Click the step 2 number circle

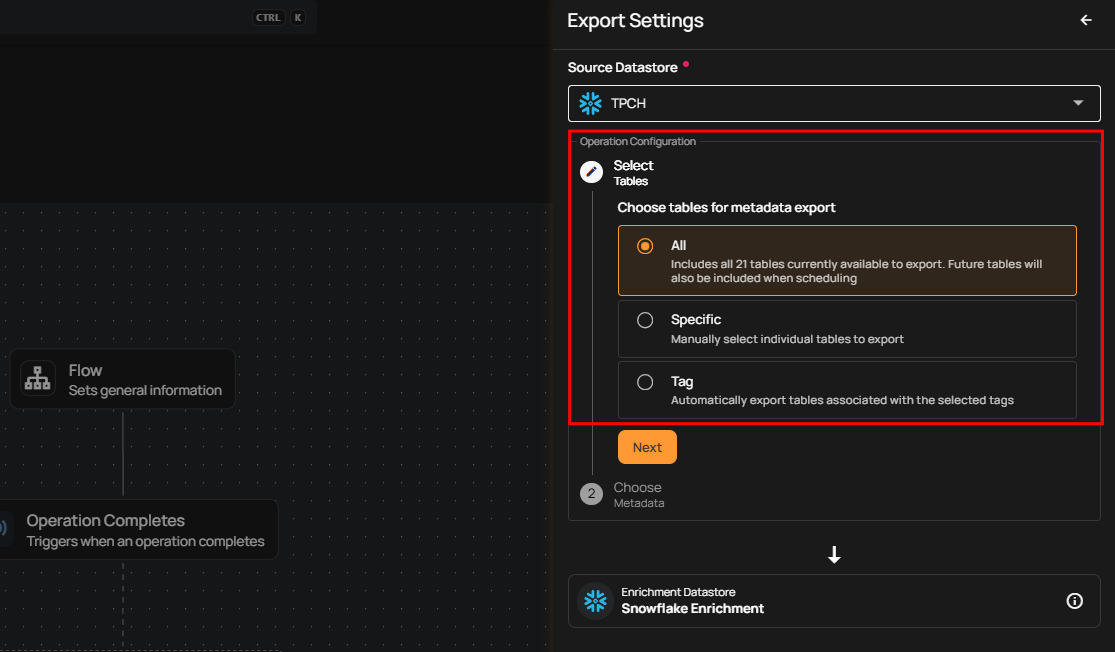click(591, 494)
